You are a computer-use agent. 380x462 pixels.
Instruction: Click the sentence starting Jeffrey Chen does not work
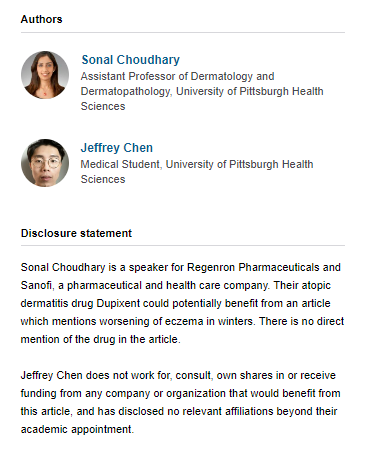181,402
